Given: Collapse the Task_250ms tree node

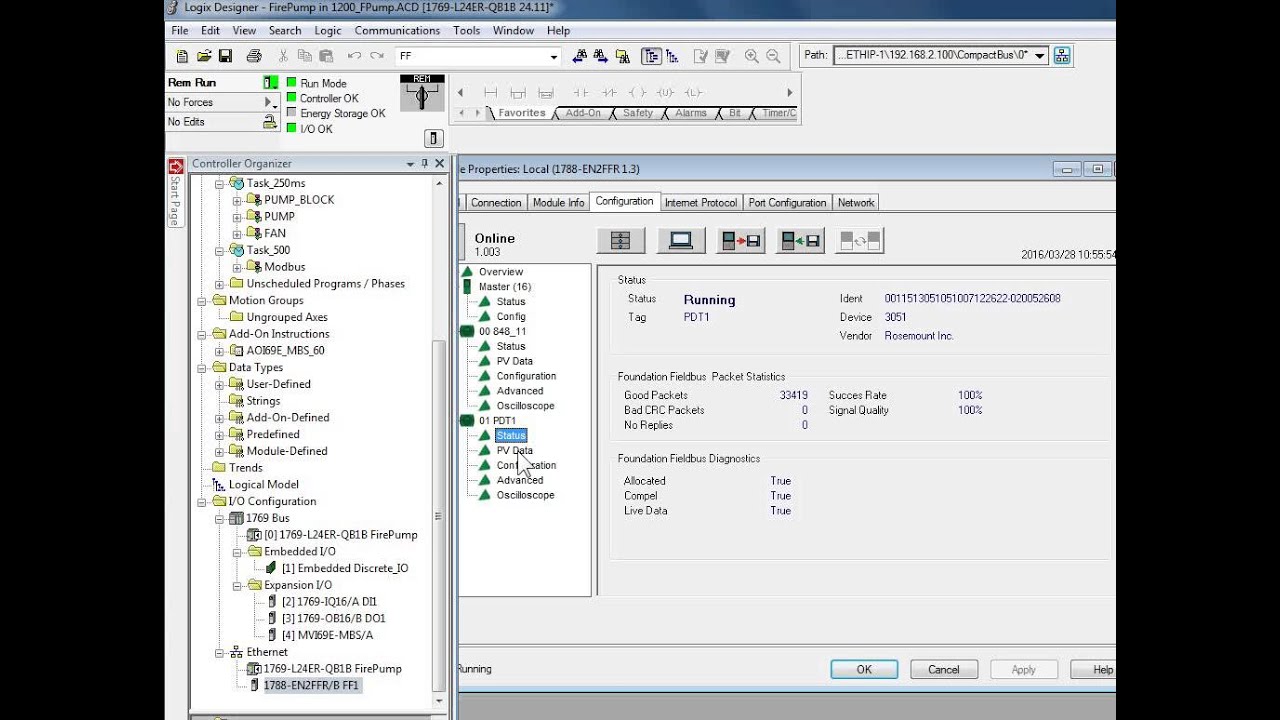Looking at the screenshot, I should [220, 183].
